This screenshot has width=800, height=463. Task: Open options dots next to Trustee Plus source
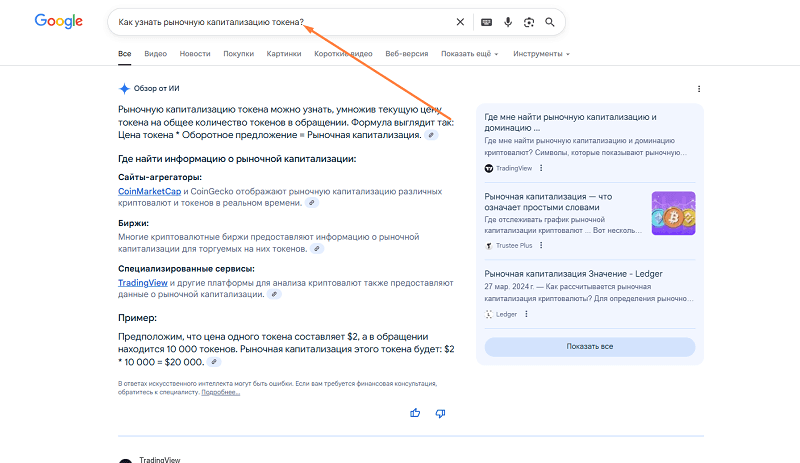[x=541, y=245]
